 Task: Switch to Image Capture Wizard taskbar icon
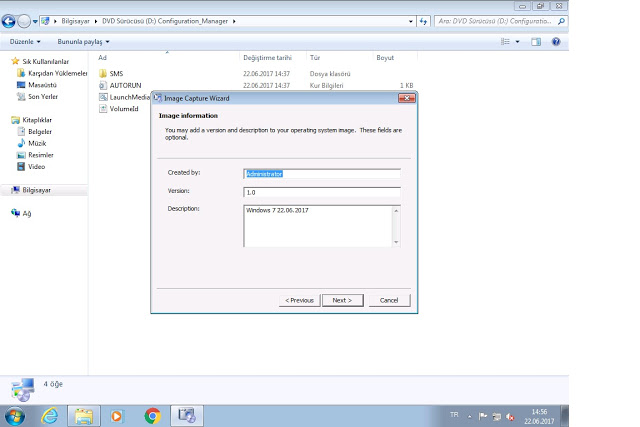(186, 414)
